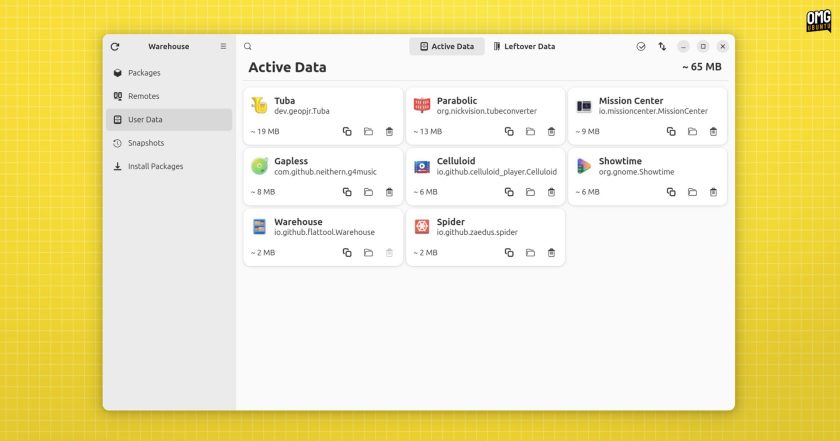Copy Tuba data path
Viewport: 840px width, 441px height.
[x=347, y=131]
